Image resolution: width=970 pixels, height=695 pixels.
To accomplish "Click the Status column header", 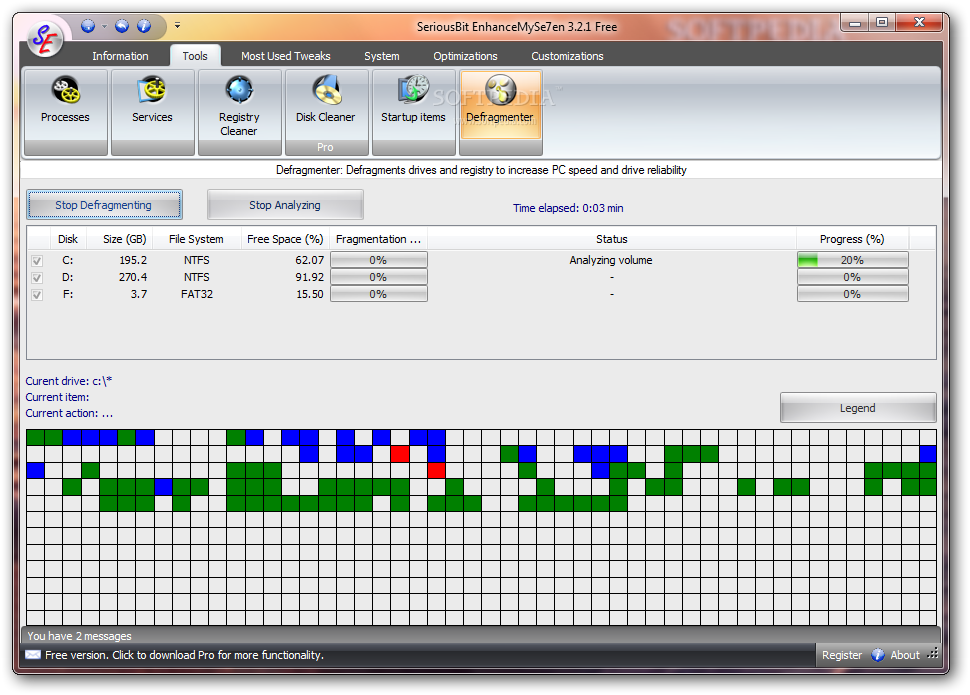I will [x=612, y=239].
